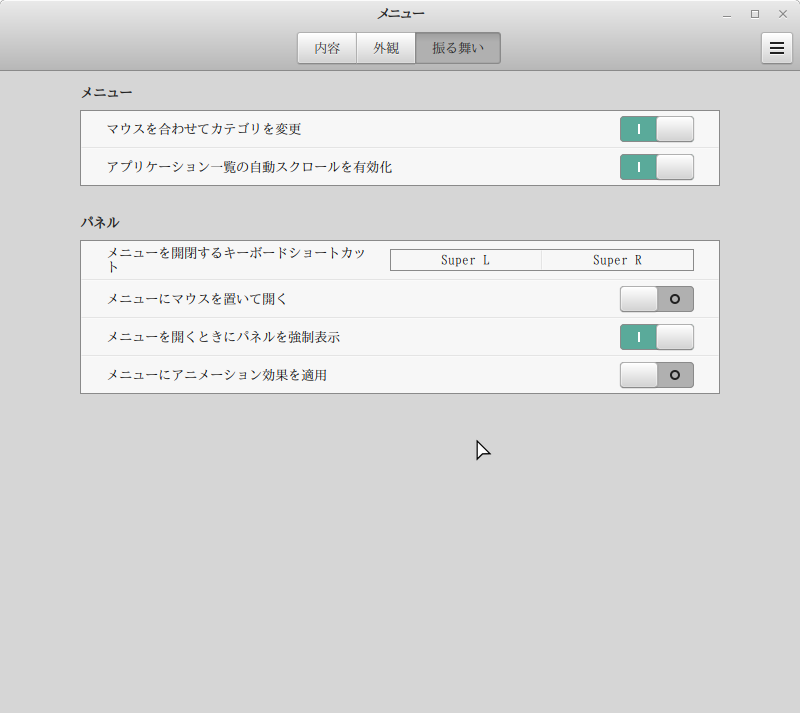Viewport: 800px width, 713px height.
Task: Switch to the 外観 tab
Action: [x=386, y=48]
